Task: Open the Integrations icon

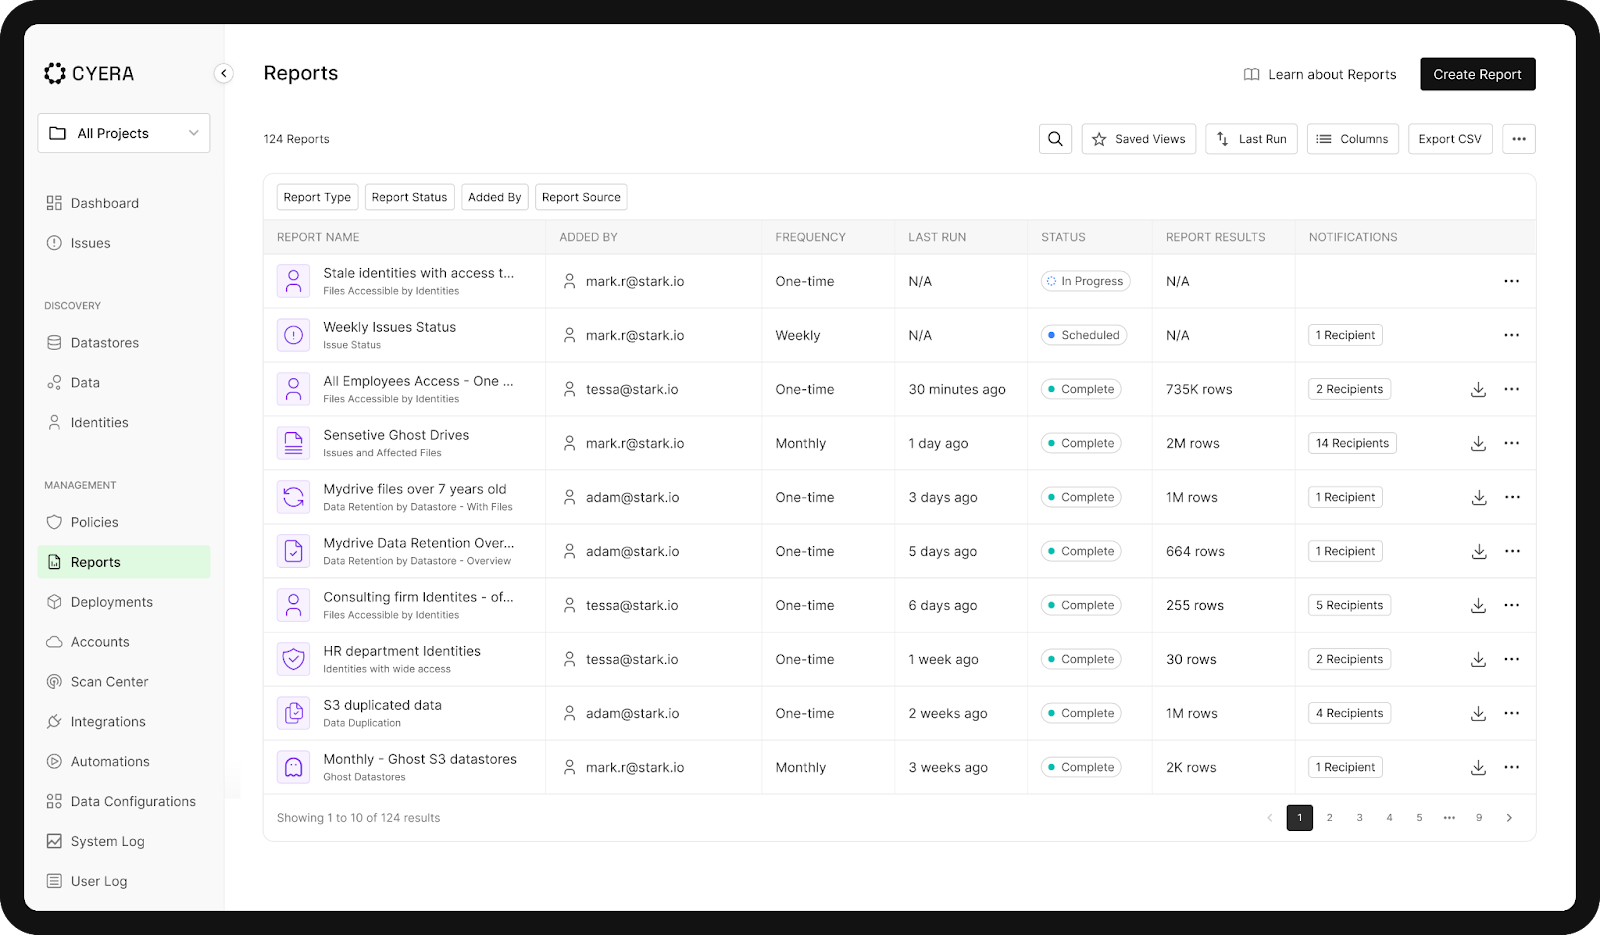Action: [56, 721]
